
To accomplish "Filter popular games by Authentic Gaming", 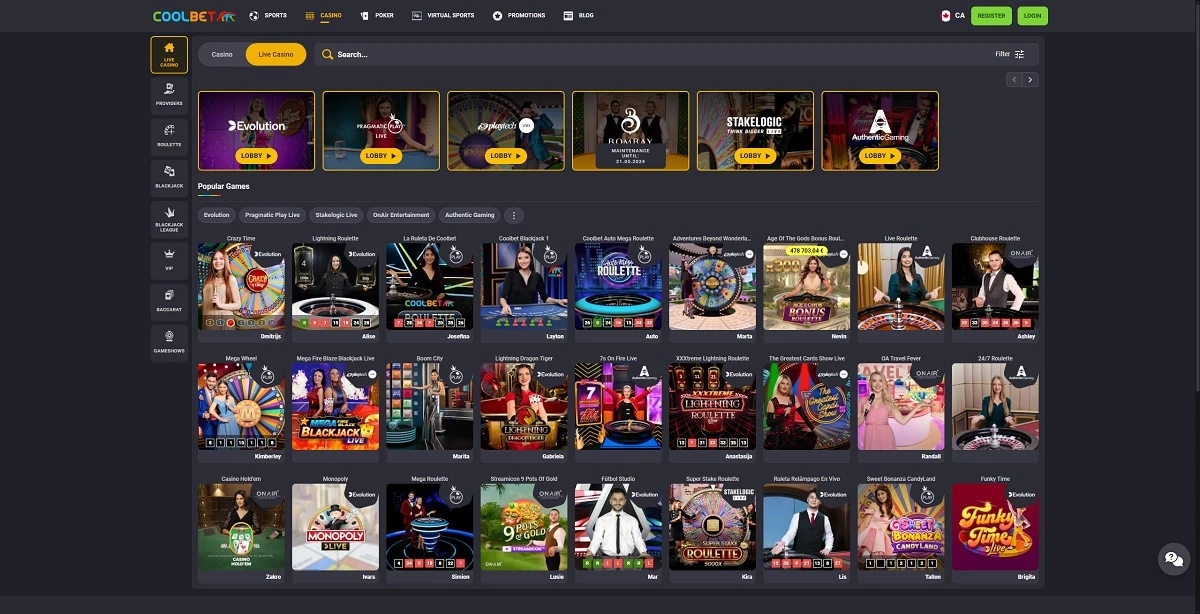I will (x=470, y=215).
